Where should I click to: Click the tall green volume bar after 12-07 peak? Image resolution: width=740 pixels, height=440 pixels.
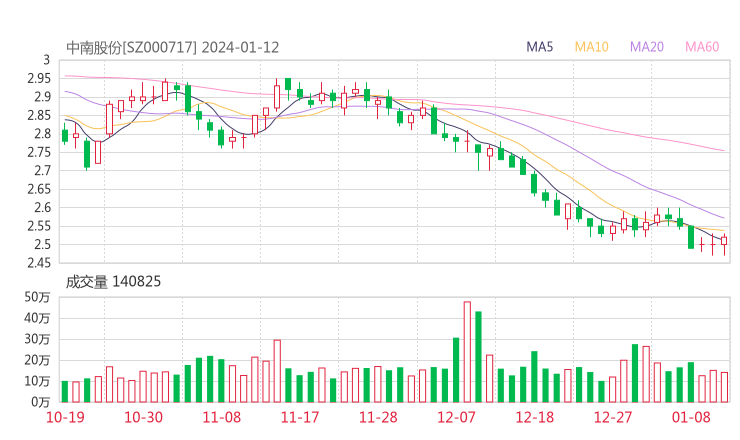(478, 357)
